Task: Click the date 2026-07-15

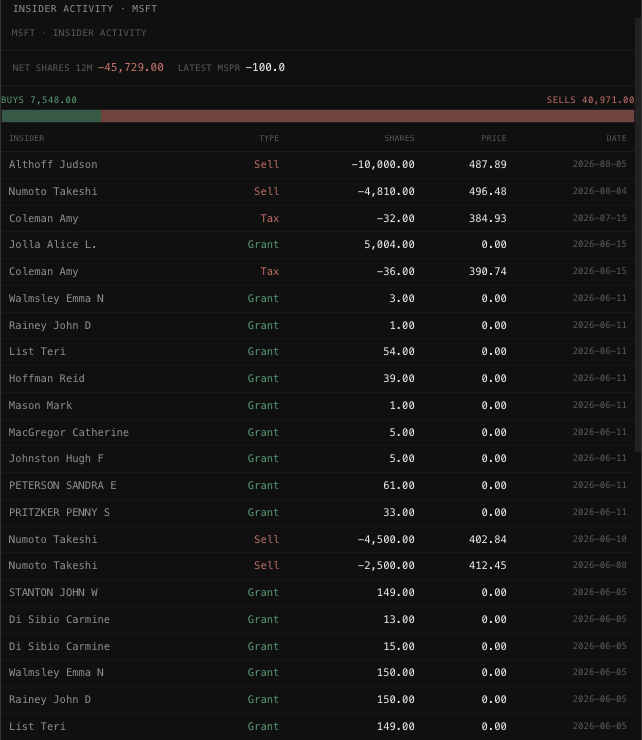Action: click(x=600, y=218)
